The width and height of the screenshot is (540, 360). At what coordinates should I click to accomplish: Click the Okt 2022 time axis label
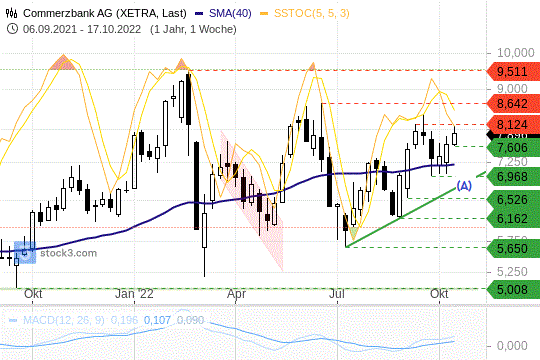point(439,294)
